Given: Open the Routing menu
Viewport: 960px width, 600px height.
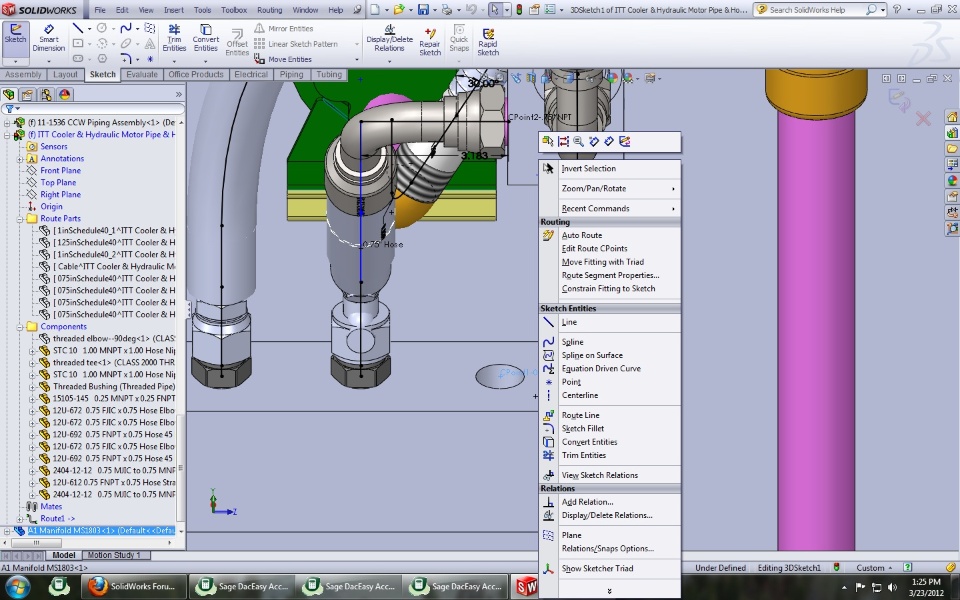Looking at the screenshot, I should point(269,10).
